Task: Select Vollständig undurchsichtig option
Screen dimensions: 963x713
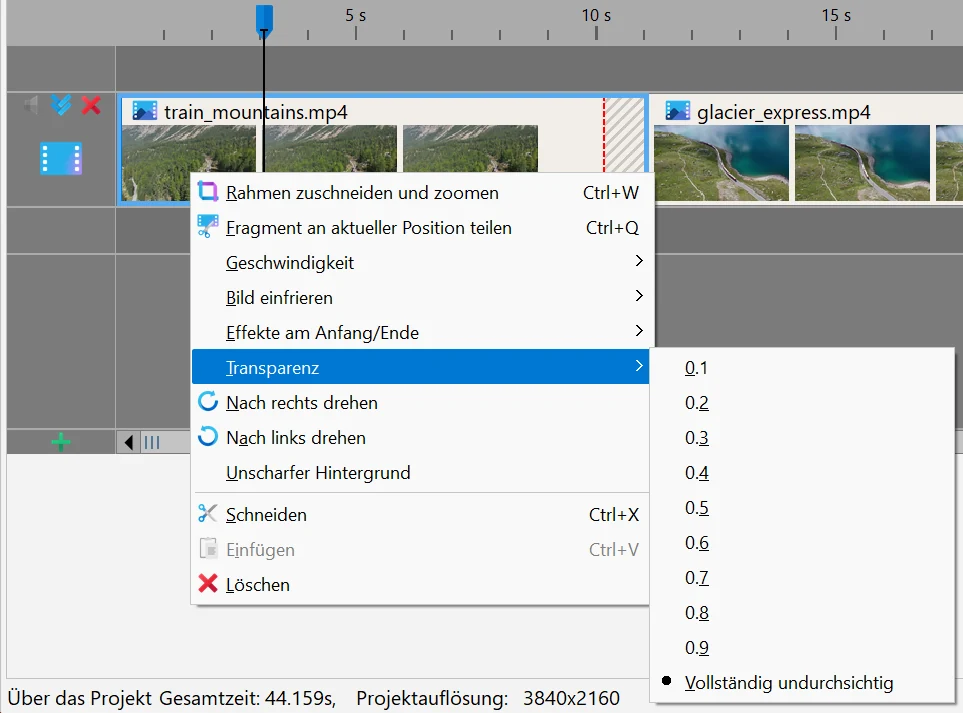Action: tap(802, 683)
